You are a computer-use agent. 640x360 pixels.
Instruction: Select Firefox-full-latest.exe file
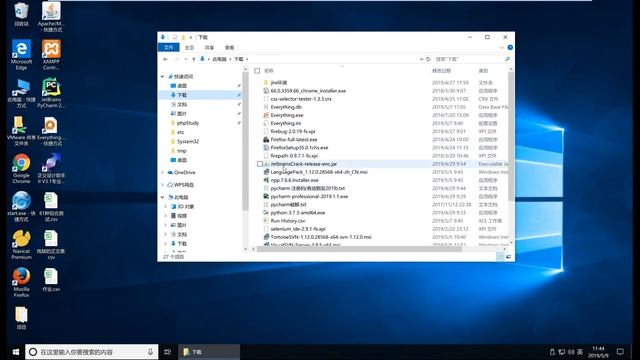point(293,140)
